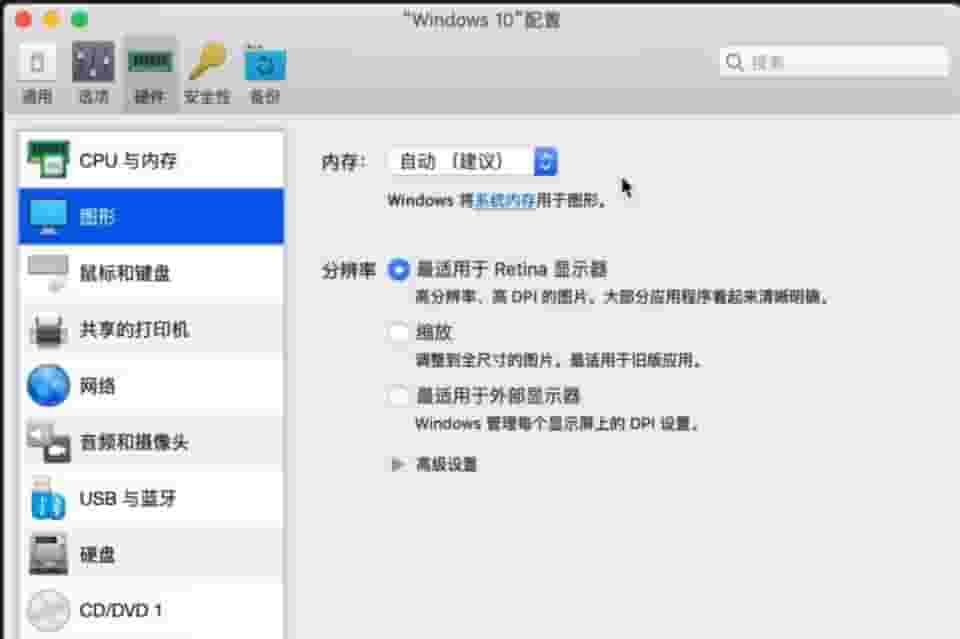Select the 缩放 resolution radio button
The width and height of the screenshot is (960, 639).
click(x=399, y=333)
